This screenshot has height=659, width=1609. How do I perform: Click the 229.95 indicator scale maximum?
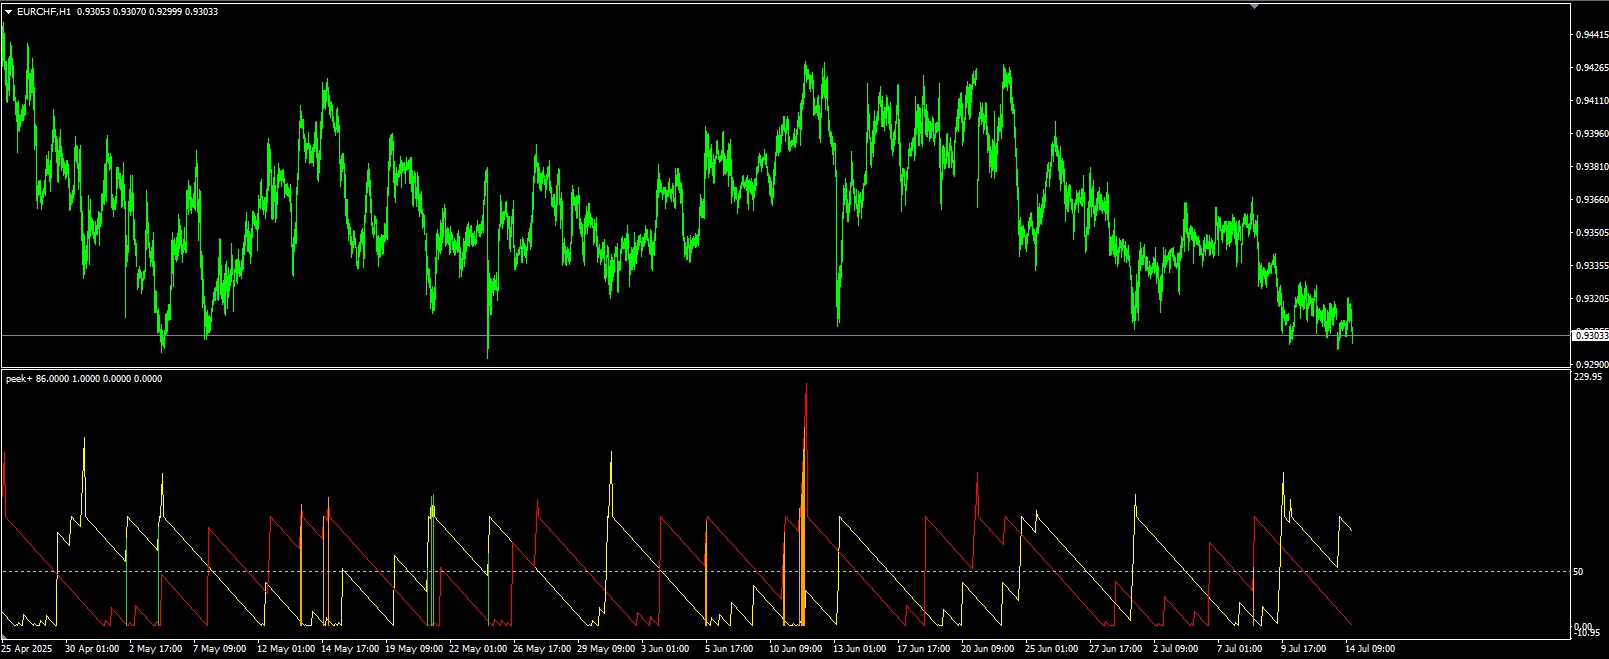pos(1587,377)
